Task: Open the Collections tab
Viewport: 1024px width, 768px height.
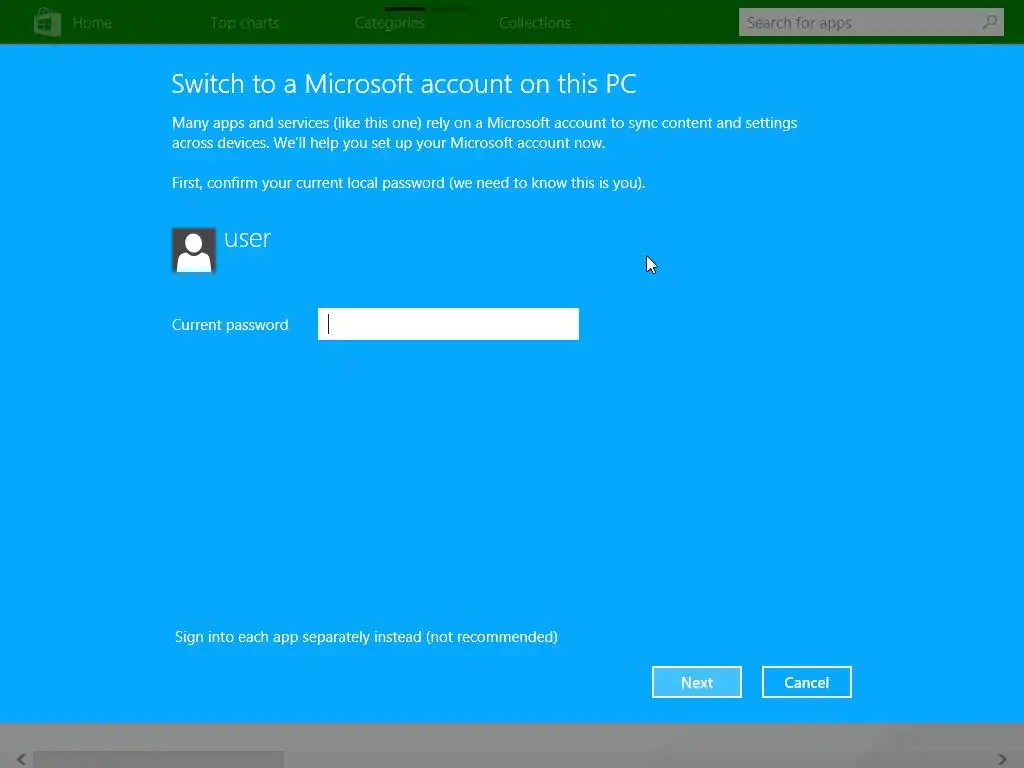Action: (535, 23)
